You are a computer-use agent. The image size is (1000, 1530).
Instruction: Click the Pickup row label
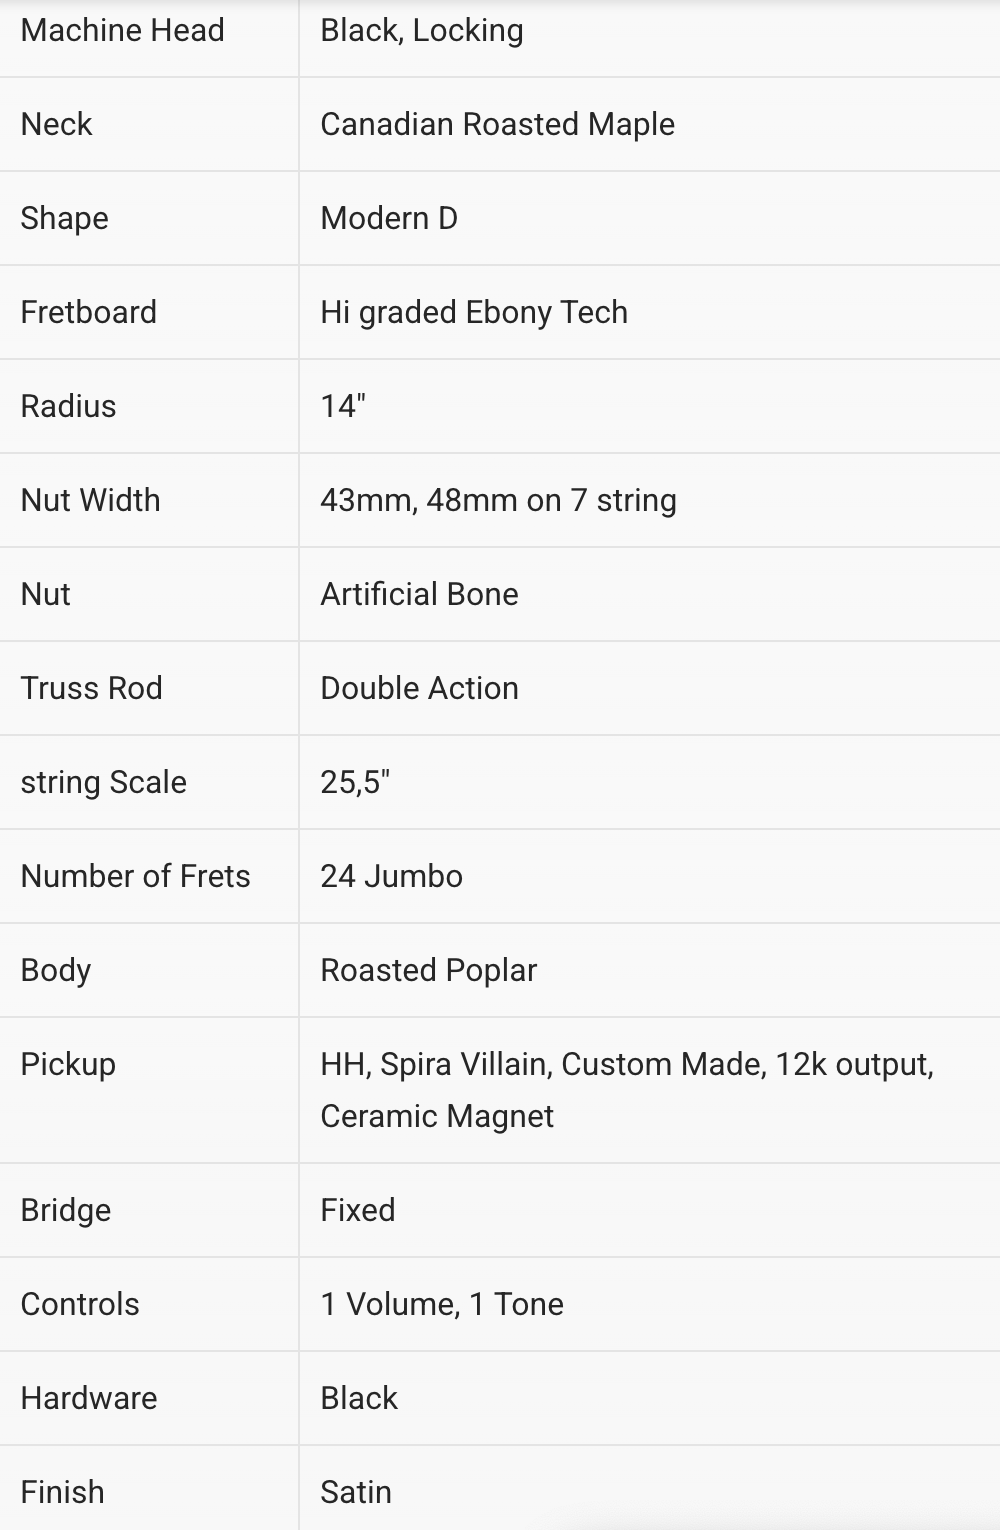pyautogui.click(x=68, y=1064)
